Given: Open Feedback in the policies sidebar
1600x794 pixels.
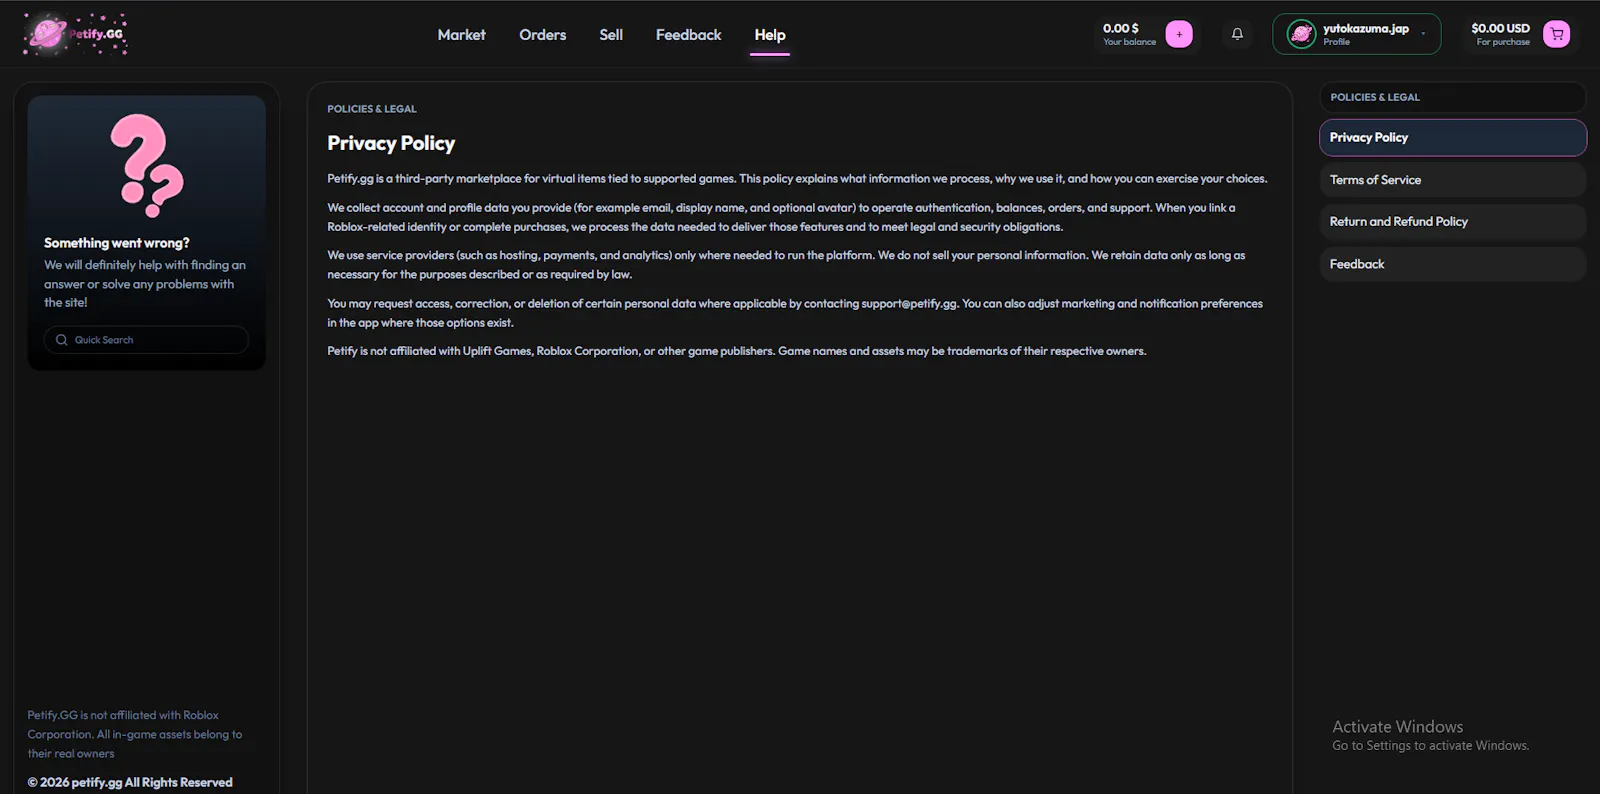Looking at the screenshot, I should pos(1453,264).
